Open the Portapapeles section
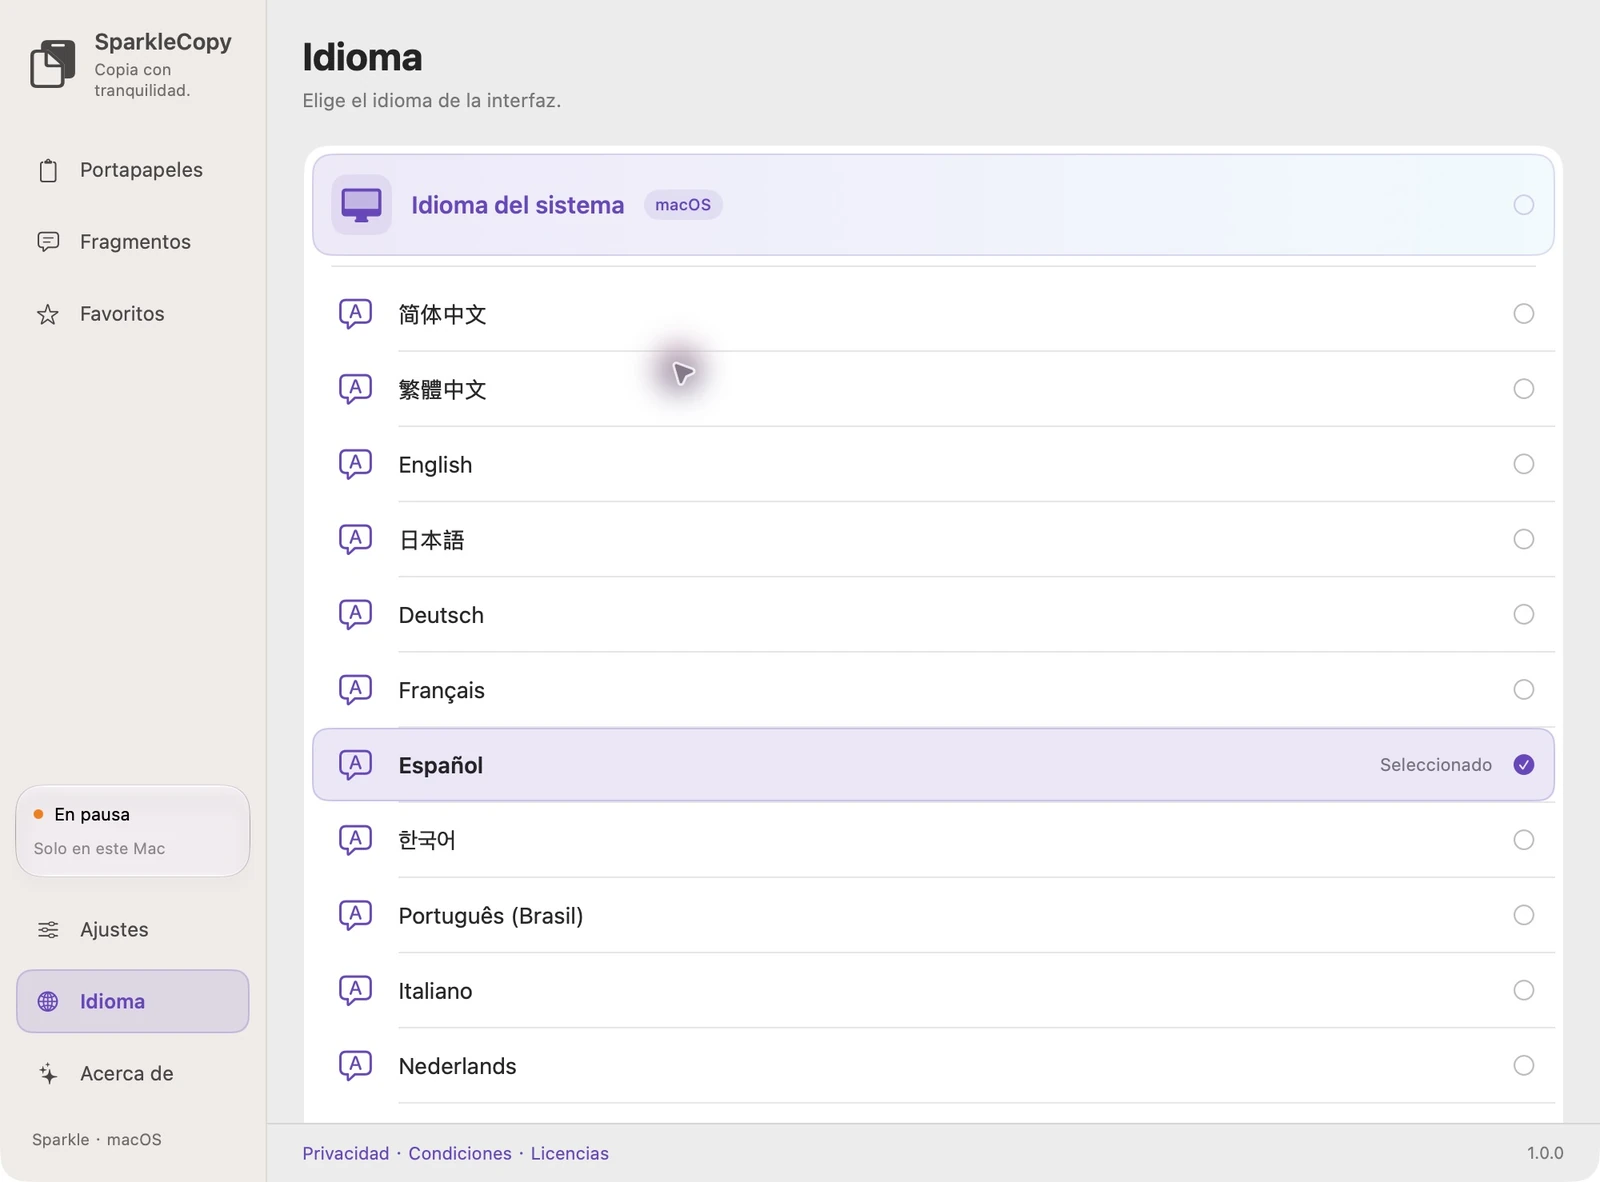Viewport: 1600px width, 1182px height. 133,170
